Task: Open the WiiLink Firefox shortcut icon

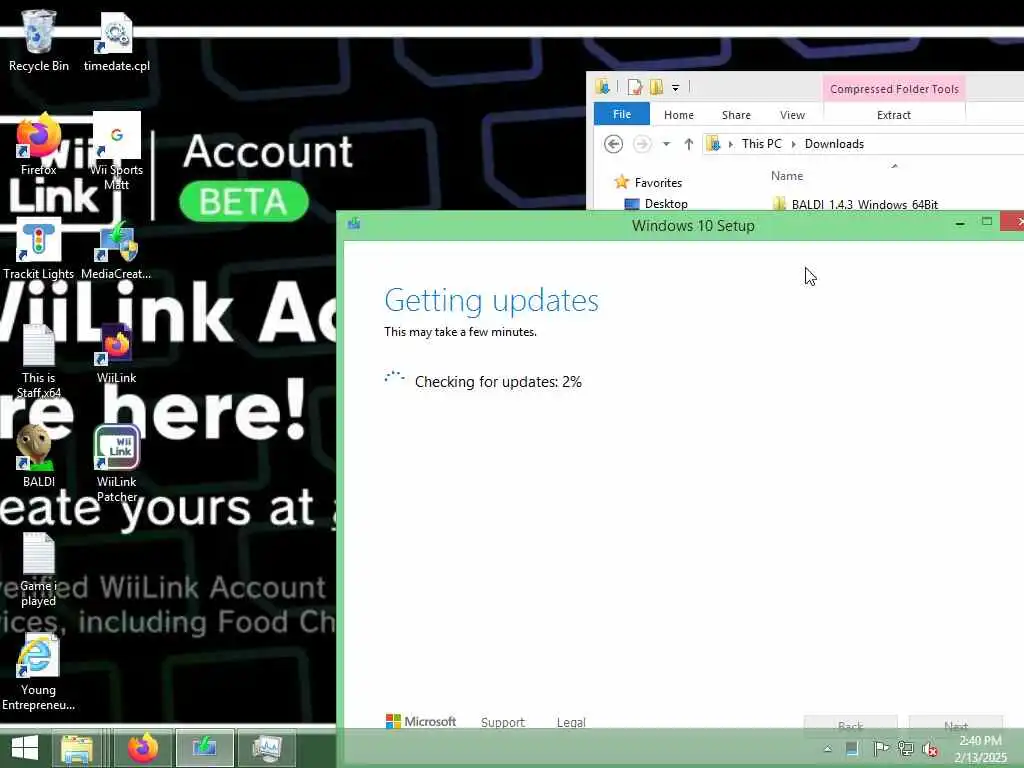Action: [x=117, y=353]
